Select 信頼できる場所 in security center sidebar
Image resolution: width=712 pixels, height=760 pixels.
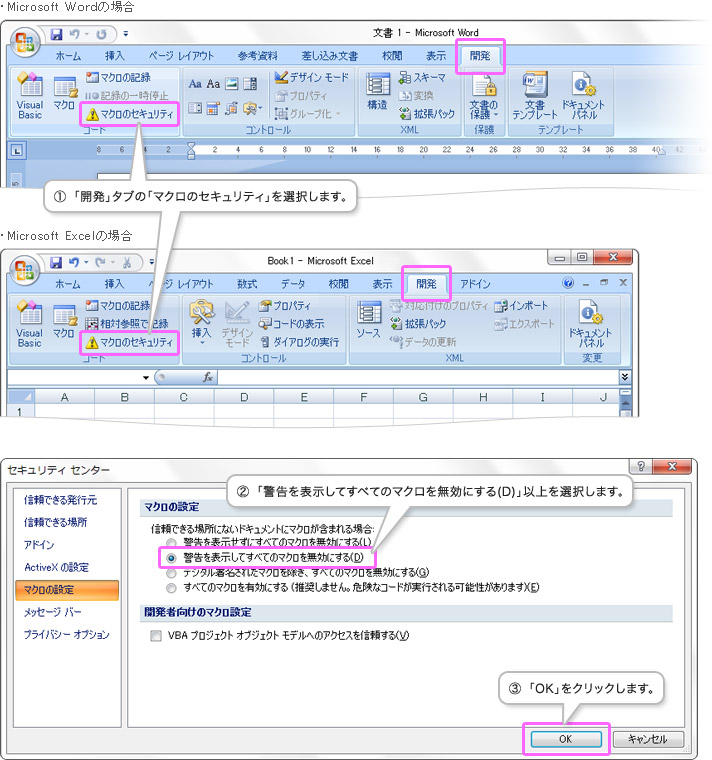(56, 521)
